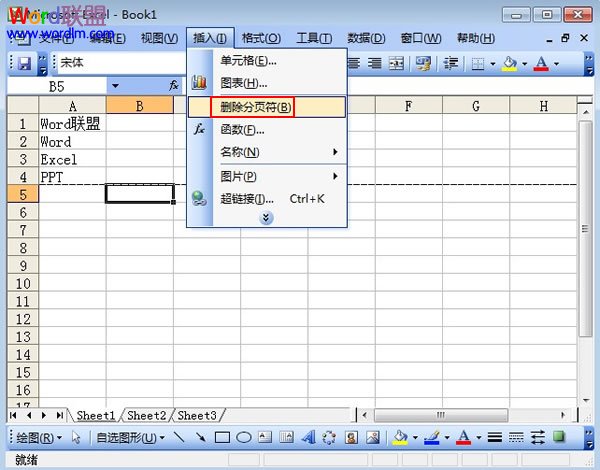
Task: Click the Insert Picture from File icon
Action: click(373, 437)
